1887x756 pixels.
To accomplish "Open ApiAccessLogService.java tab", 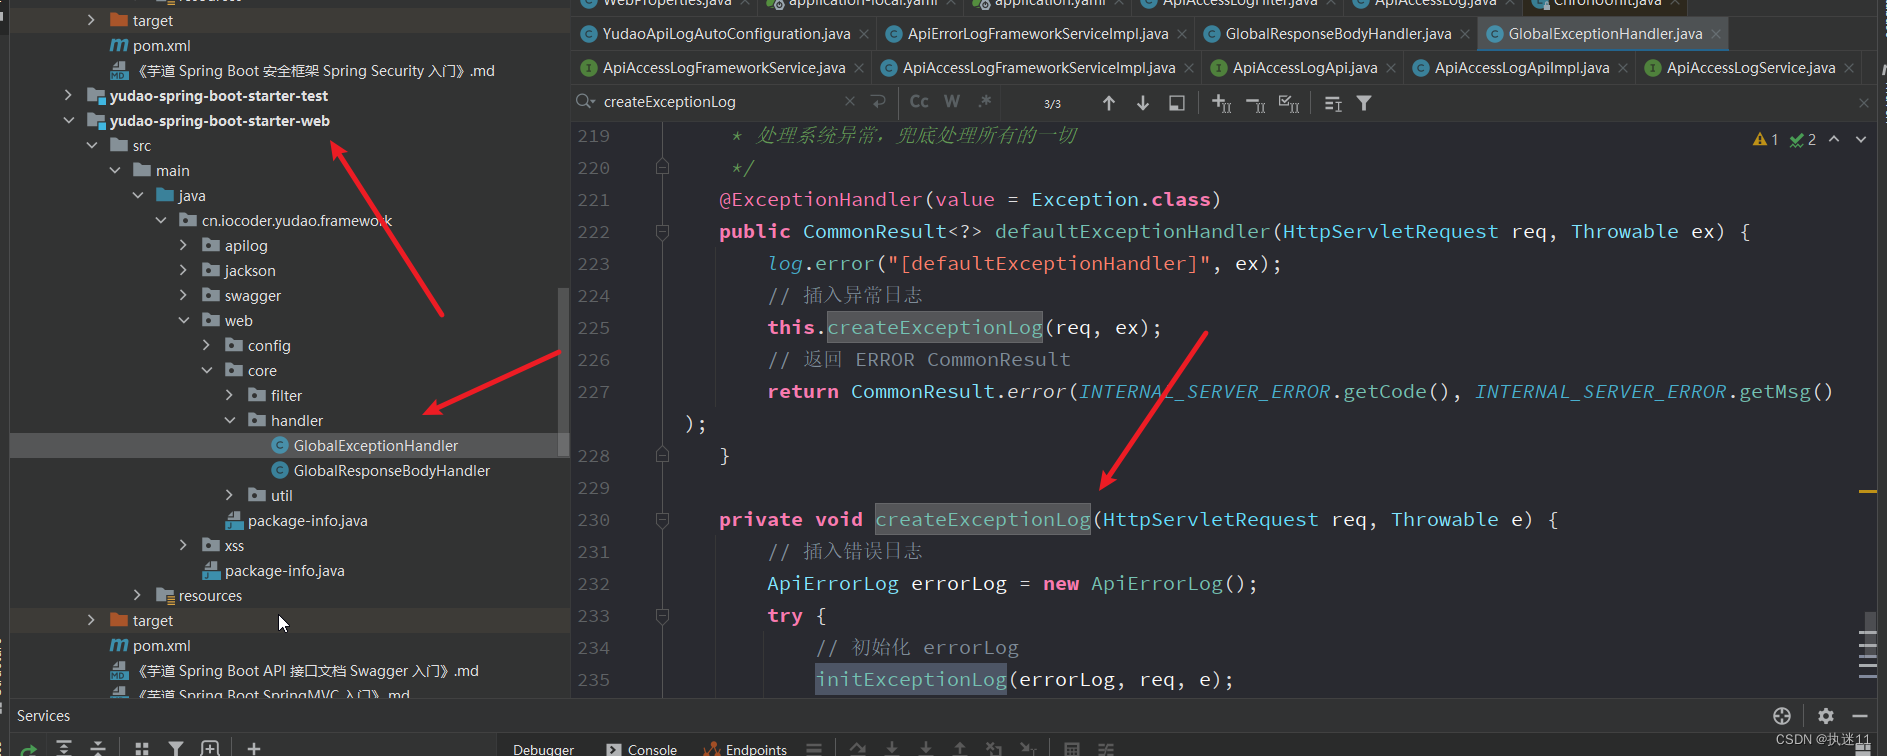I will 1751,68.
